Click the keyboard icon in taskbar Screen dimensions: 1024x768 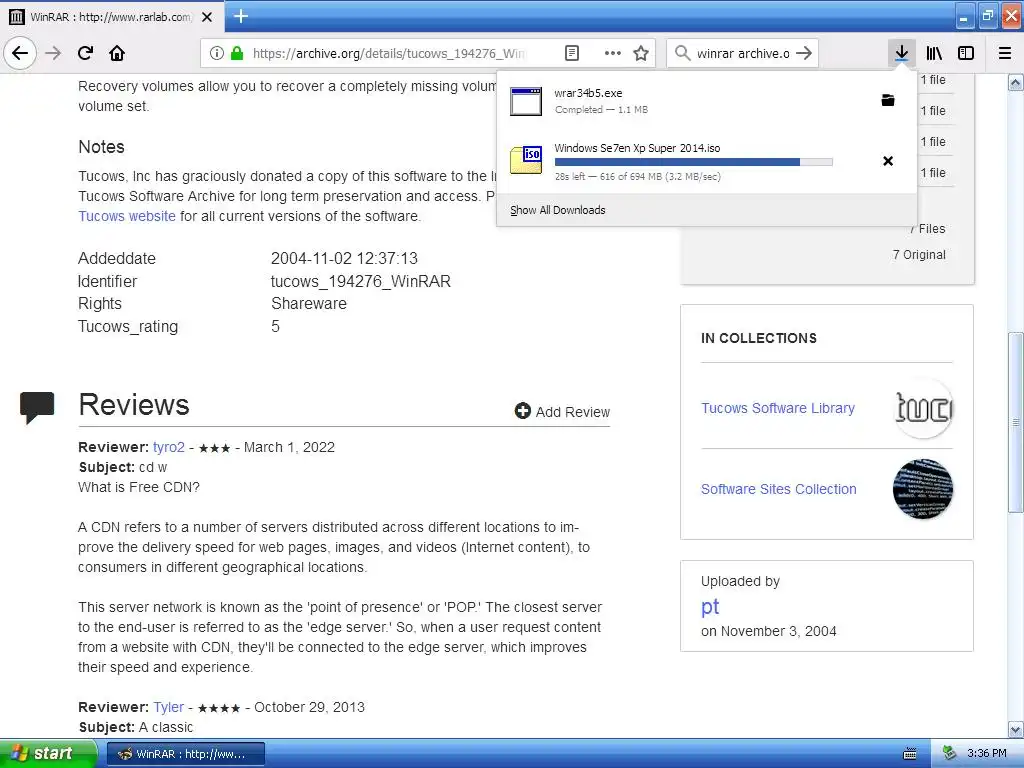(x=909, y=754)
